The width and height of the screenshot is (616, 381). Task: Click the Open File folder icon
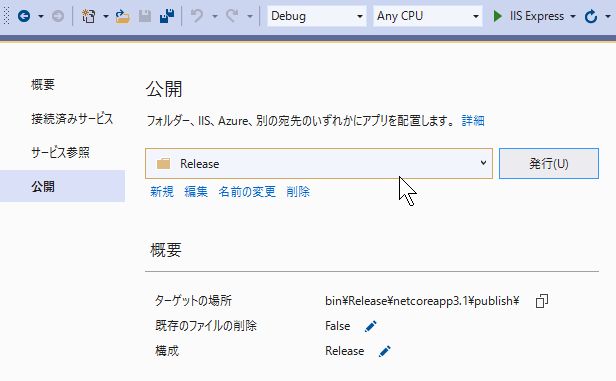point(123,16)
